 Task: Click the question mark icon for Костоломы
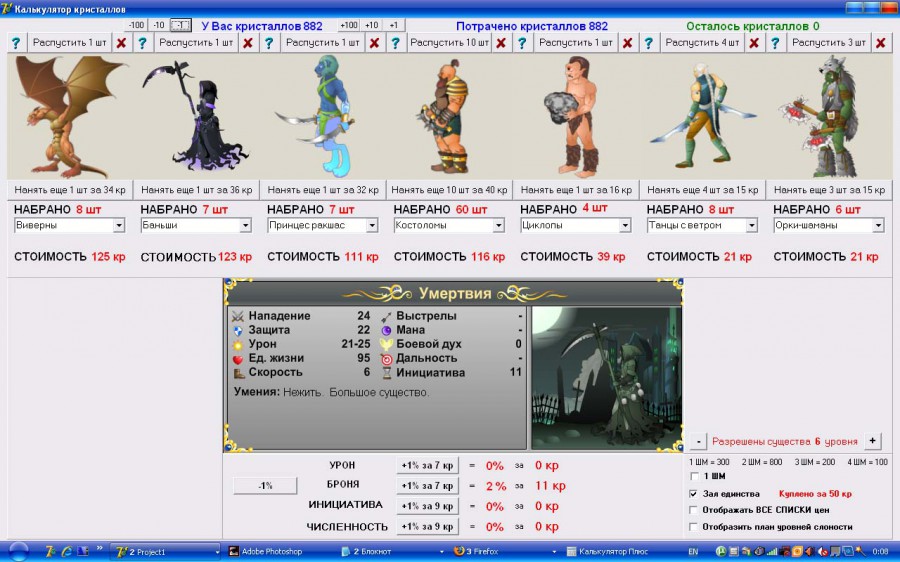click(x=395, y=43)
